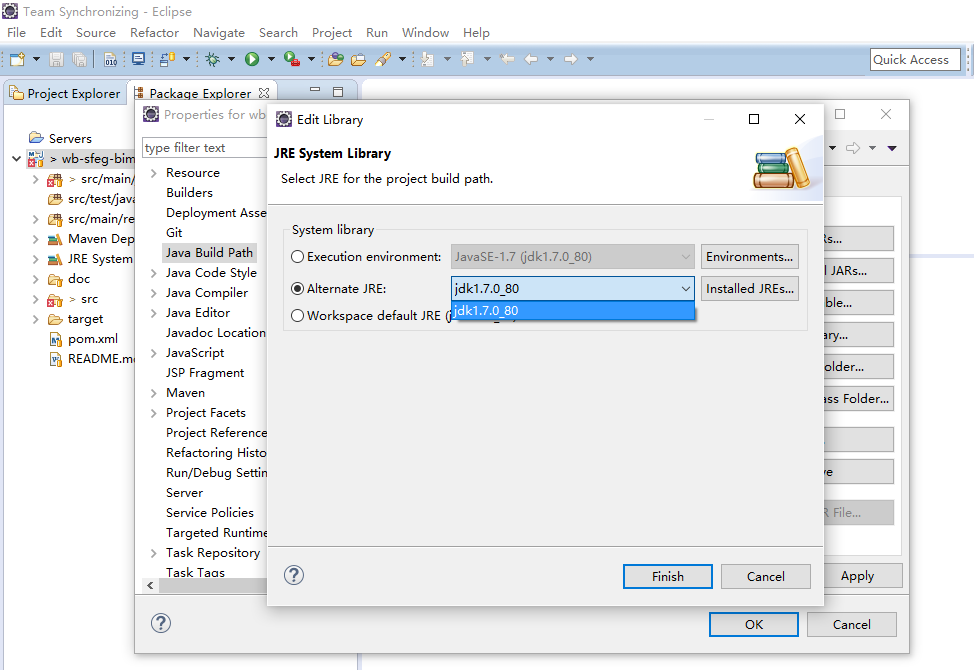Select the Alternate JRE radio button

(x=298, y=289)
